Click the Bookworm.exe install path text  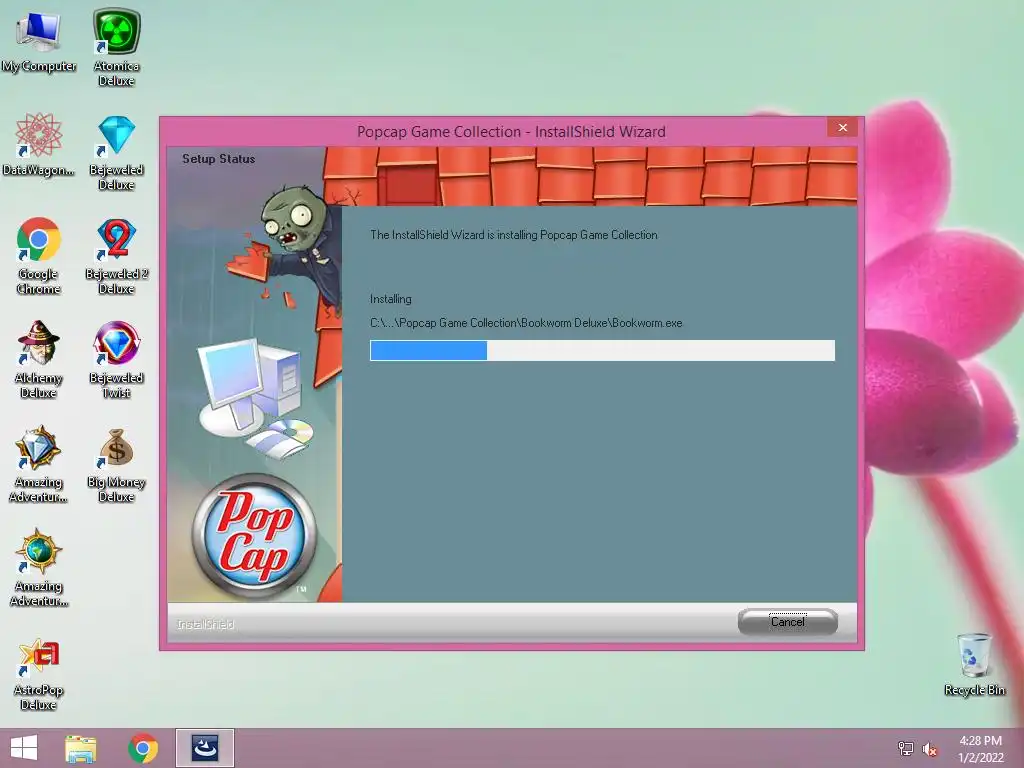(x=526, y=323)
